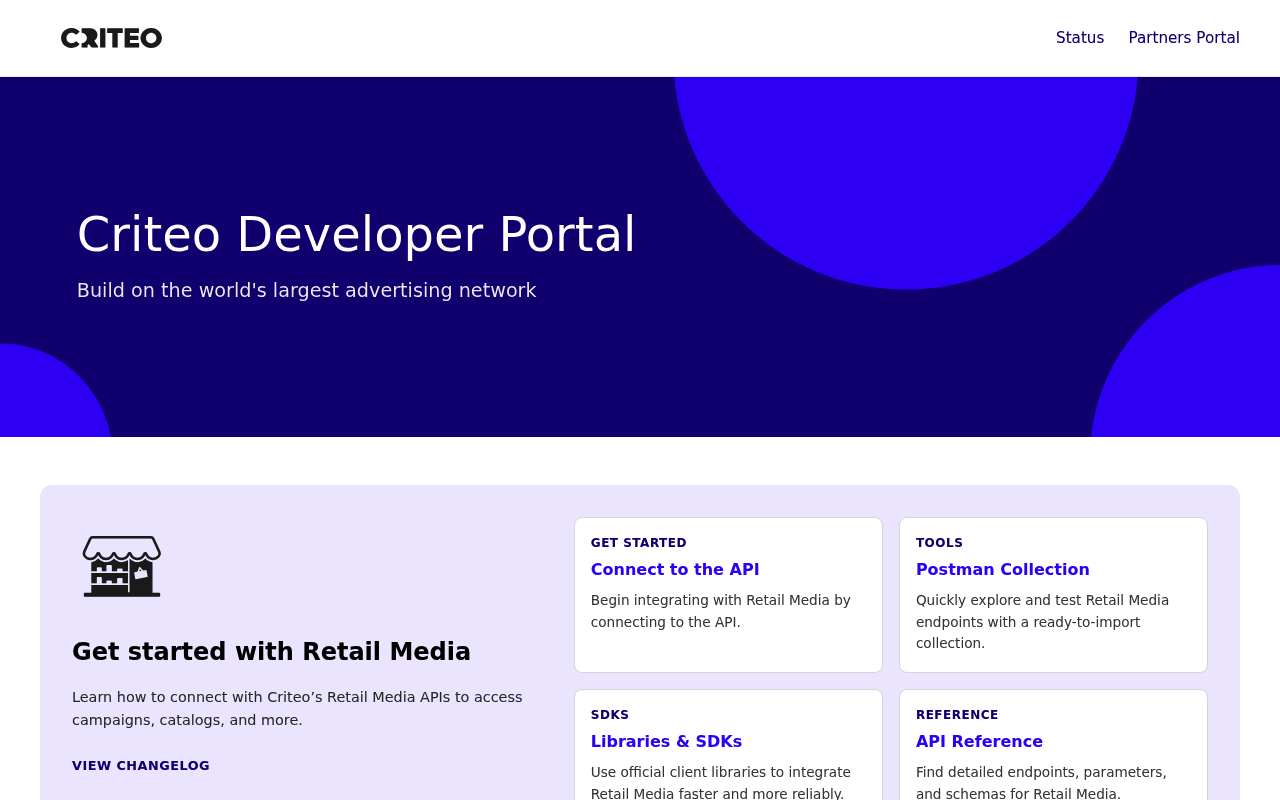The height and width of the screenshot is (800, 1280).
Task: Click the TOOLS label
Action: click(939, 543)
